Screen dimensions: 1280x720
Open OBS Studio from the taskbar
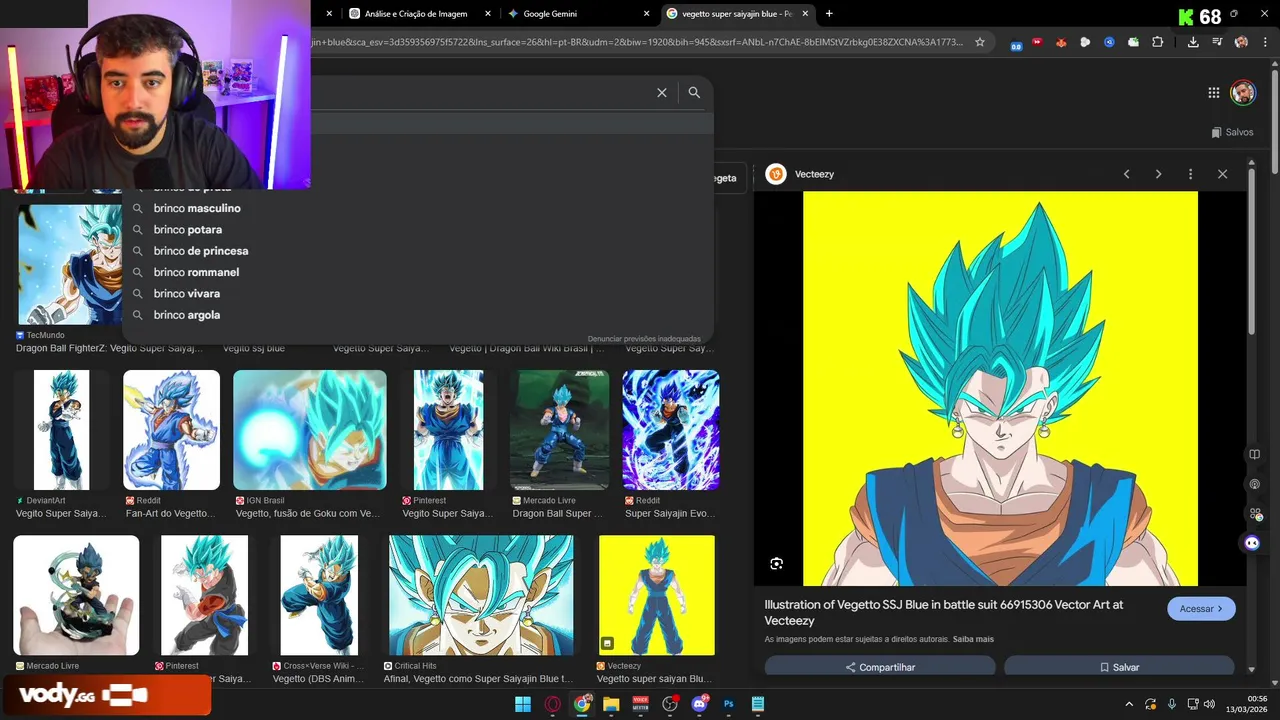click(x=670, y=704)
